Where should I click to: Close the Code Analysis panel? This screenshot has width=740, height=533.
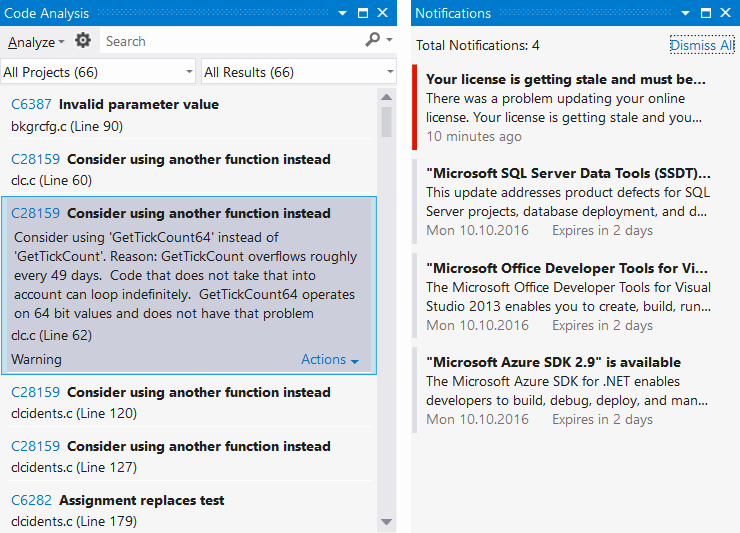(383, 13)
